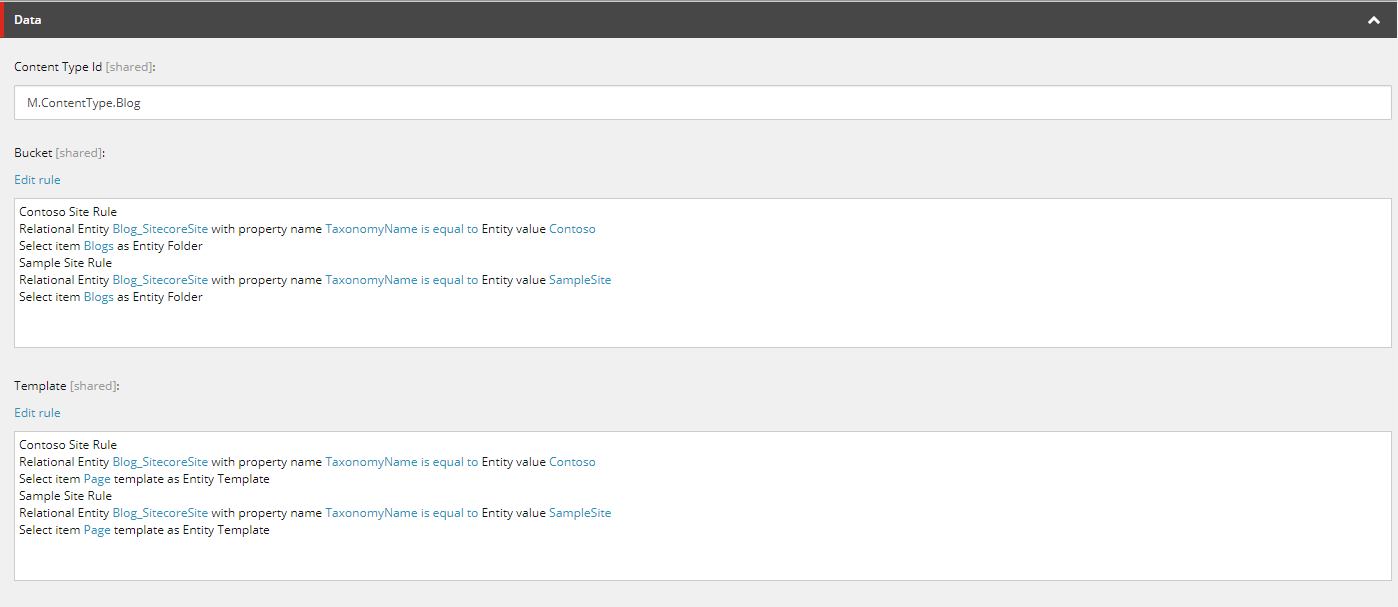The image size is (1398, 607).
Task: Select TaxonomyName operator in Bucket's Contoso Site Rule
Action: [x=401, y=229]
